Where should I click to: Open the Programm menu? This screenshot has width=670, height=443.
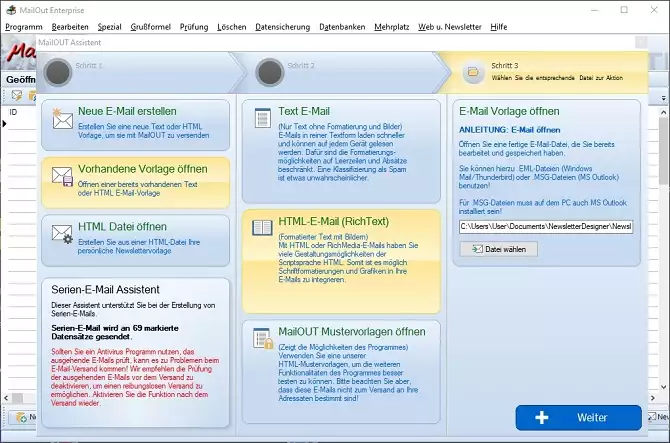(24, 26)
